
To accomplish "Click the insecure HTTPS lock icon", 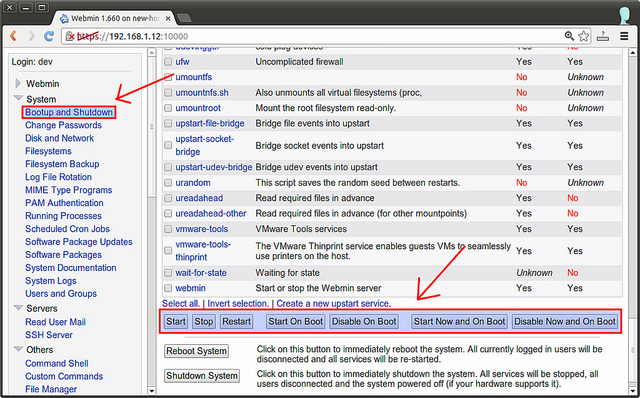I will [x=70, y=36].
